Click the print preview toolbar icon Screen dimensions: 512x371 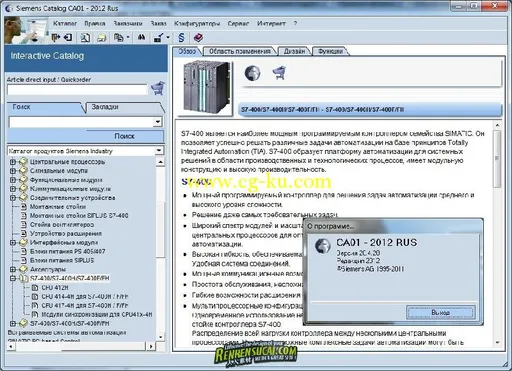tap(85, 37)
